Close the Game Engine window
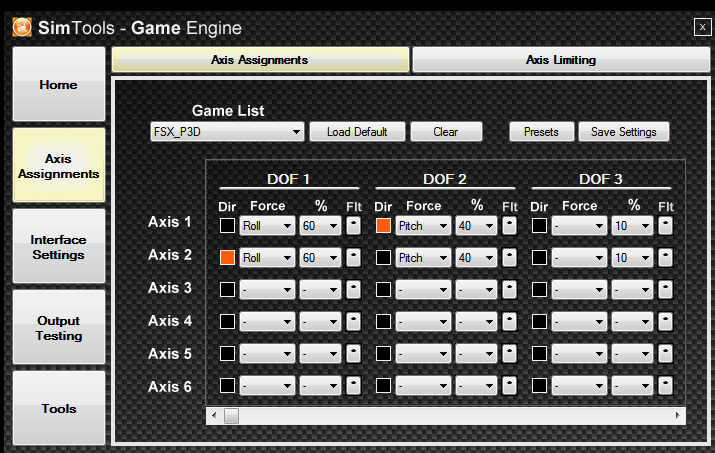 tap(702, 27)
